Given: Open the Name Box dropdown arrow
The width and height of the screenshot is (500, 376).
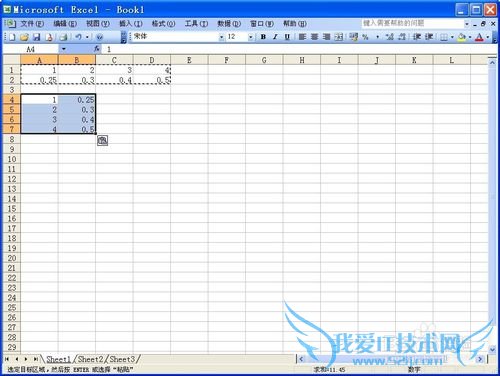Looking at the screenshot, I should (x=63, y=49).
